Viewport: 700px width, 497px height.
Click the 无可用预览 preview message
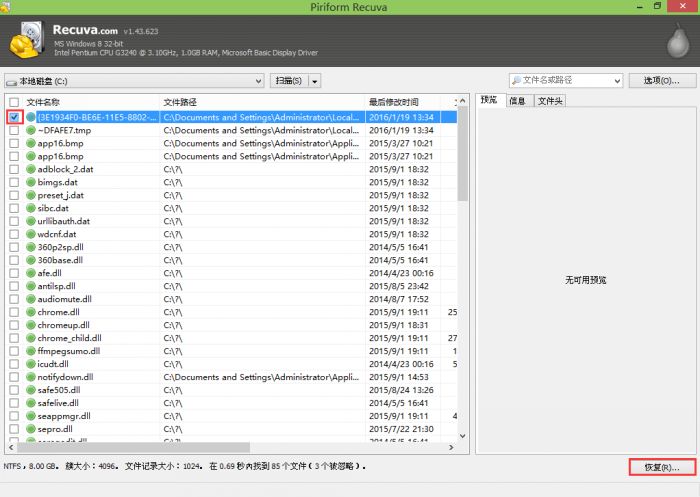coord(586,280)
